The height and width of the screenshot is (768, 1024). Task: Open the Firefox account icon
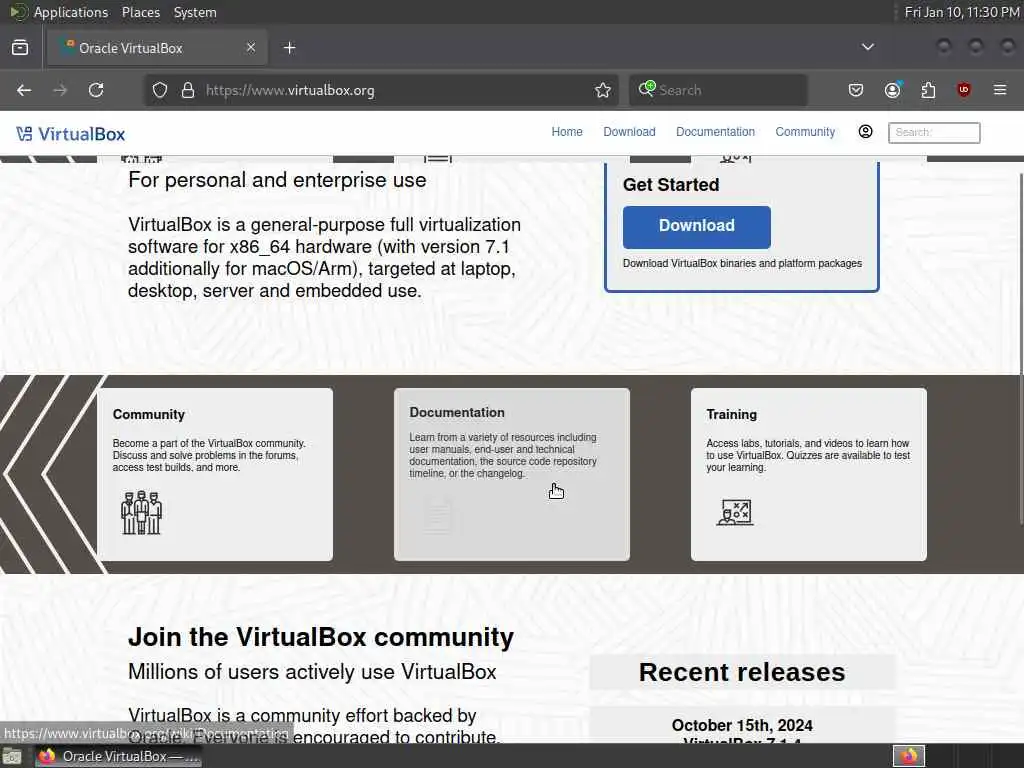[x=892, y=90]
